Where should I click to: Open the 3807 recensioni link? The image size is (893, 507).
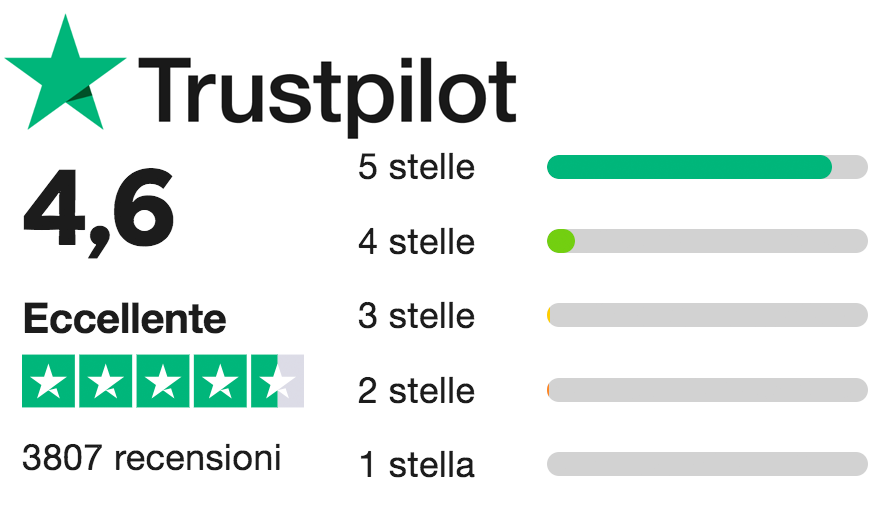[152, 458]
